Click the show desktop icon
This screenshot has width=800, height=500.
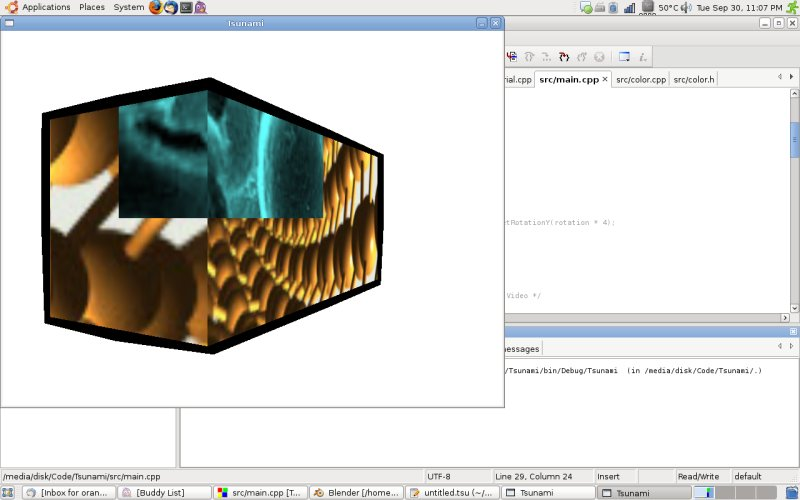(x=10, y=492)
